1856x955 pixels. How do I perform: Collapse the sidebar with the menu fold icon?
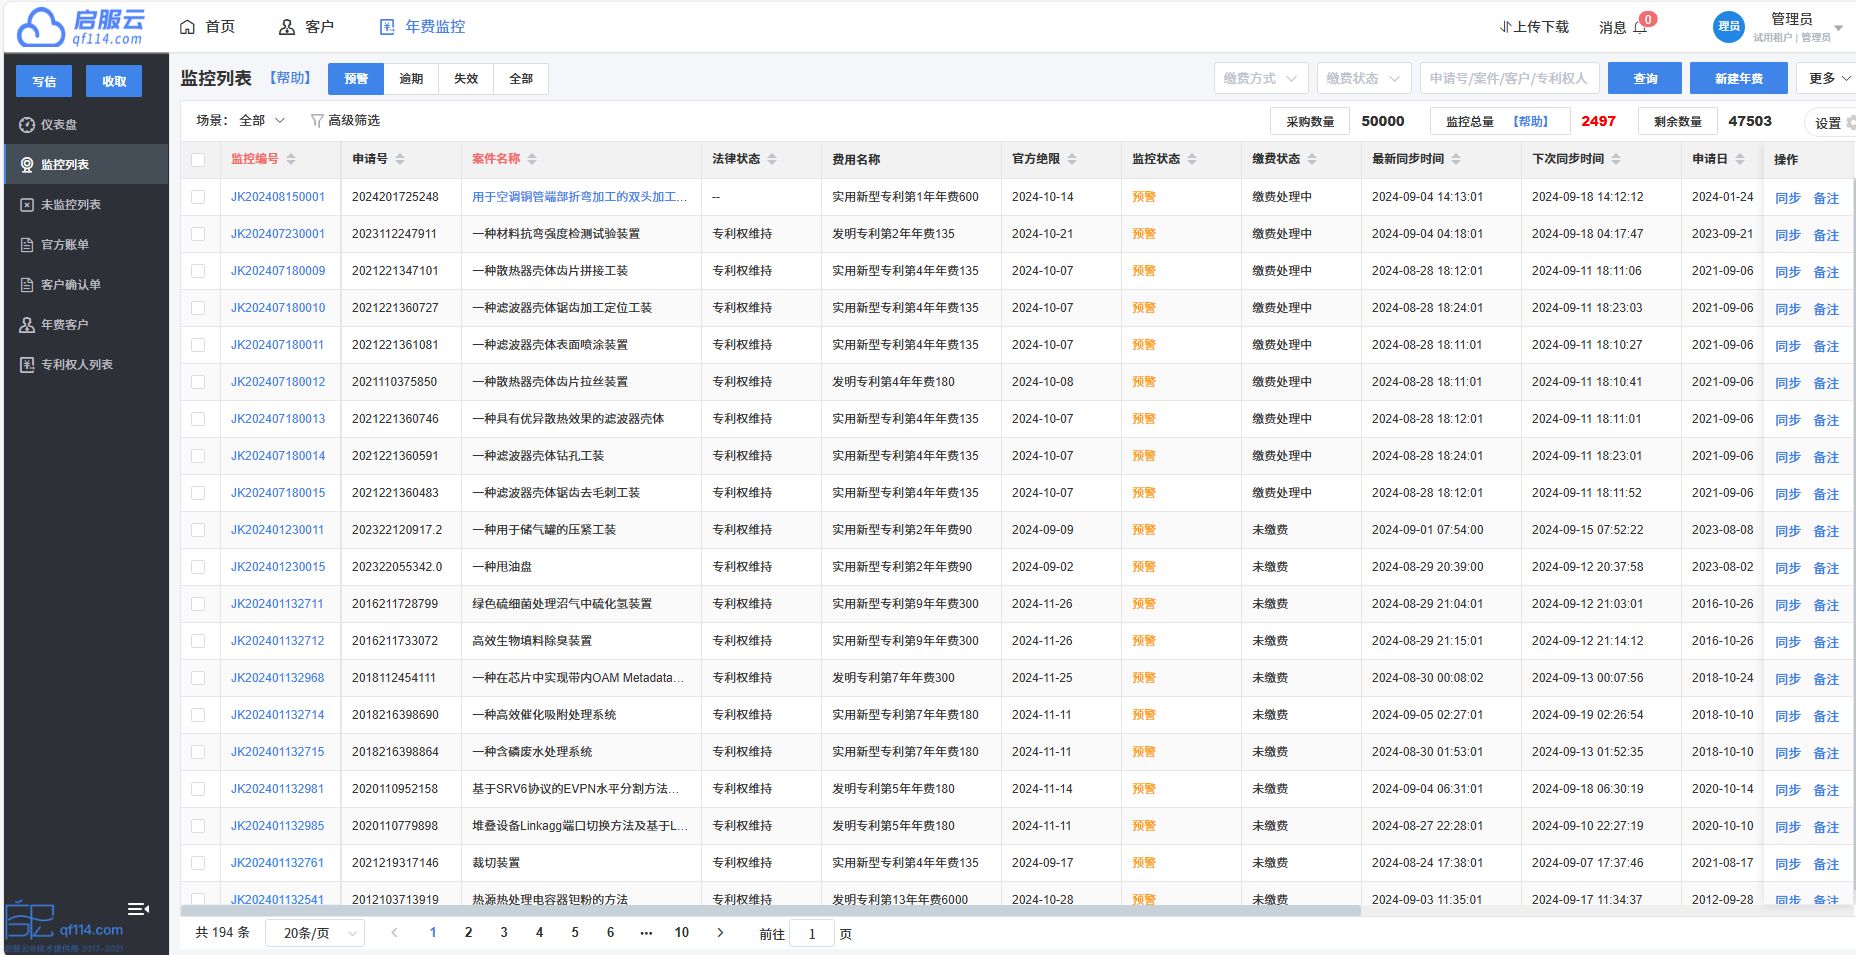138,909
